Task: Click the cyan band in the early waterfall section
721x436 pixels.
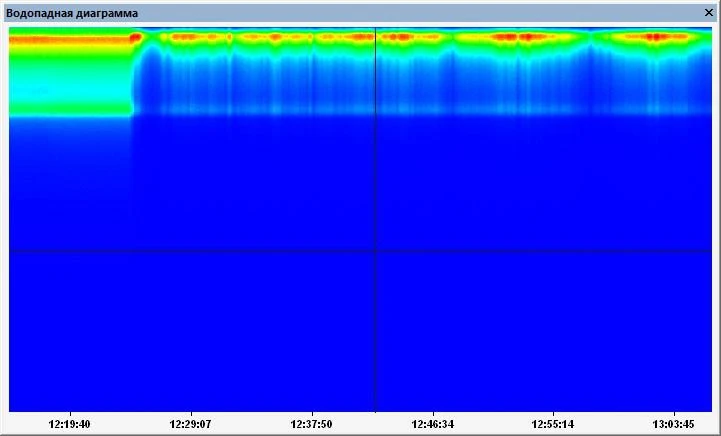Action: pos(69,90)
